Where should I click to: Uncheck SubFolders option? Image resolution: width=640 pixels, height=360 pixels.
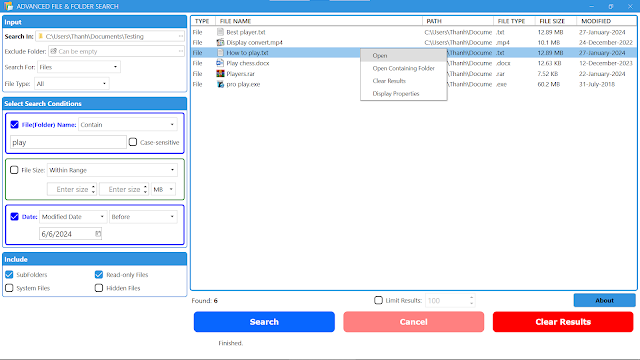[9, 275]
